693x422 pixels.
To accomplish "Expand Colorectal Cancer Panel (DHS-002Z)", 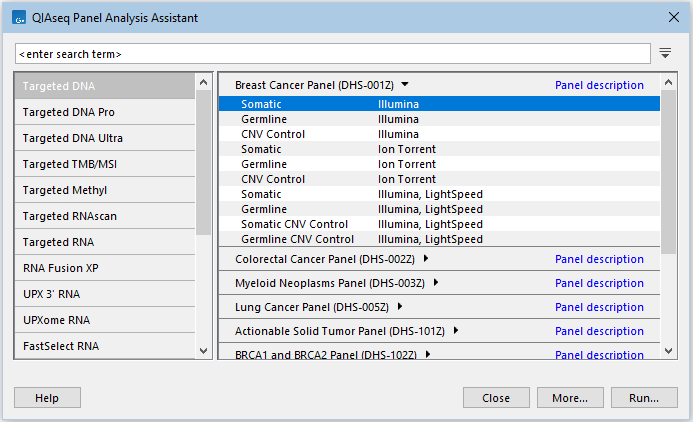I will 426,259.
